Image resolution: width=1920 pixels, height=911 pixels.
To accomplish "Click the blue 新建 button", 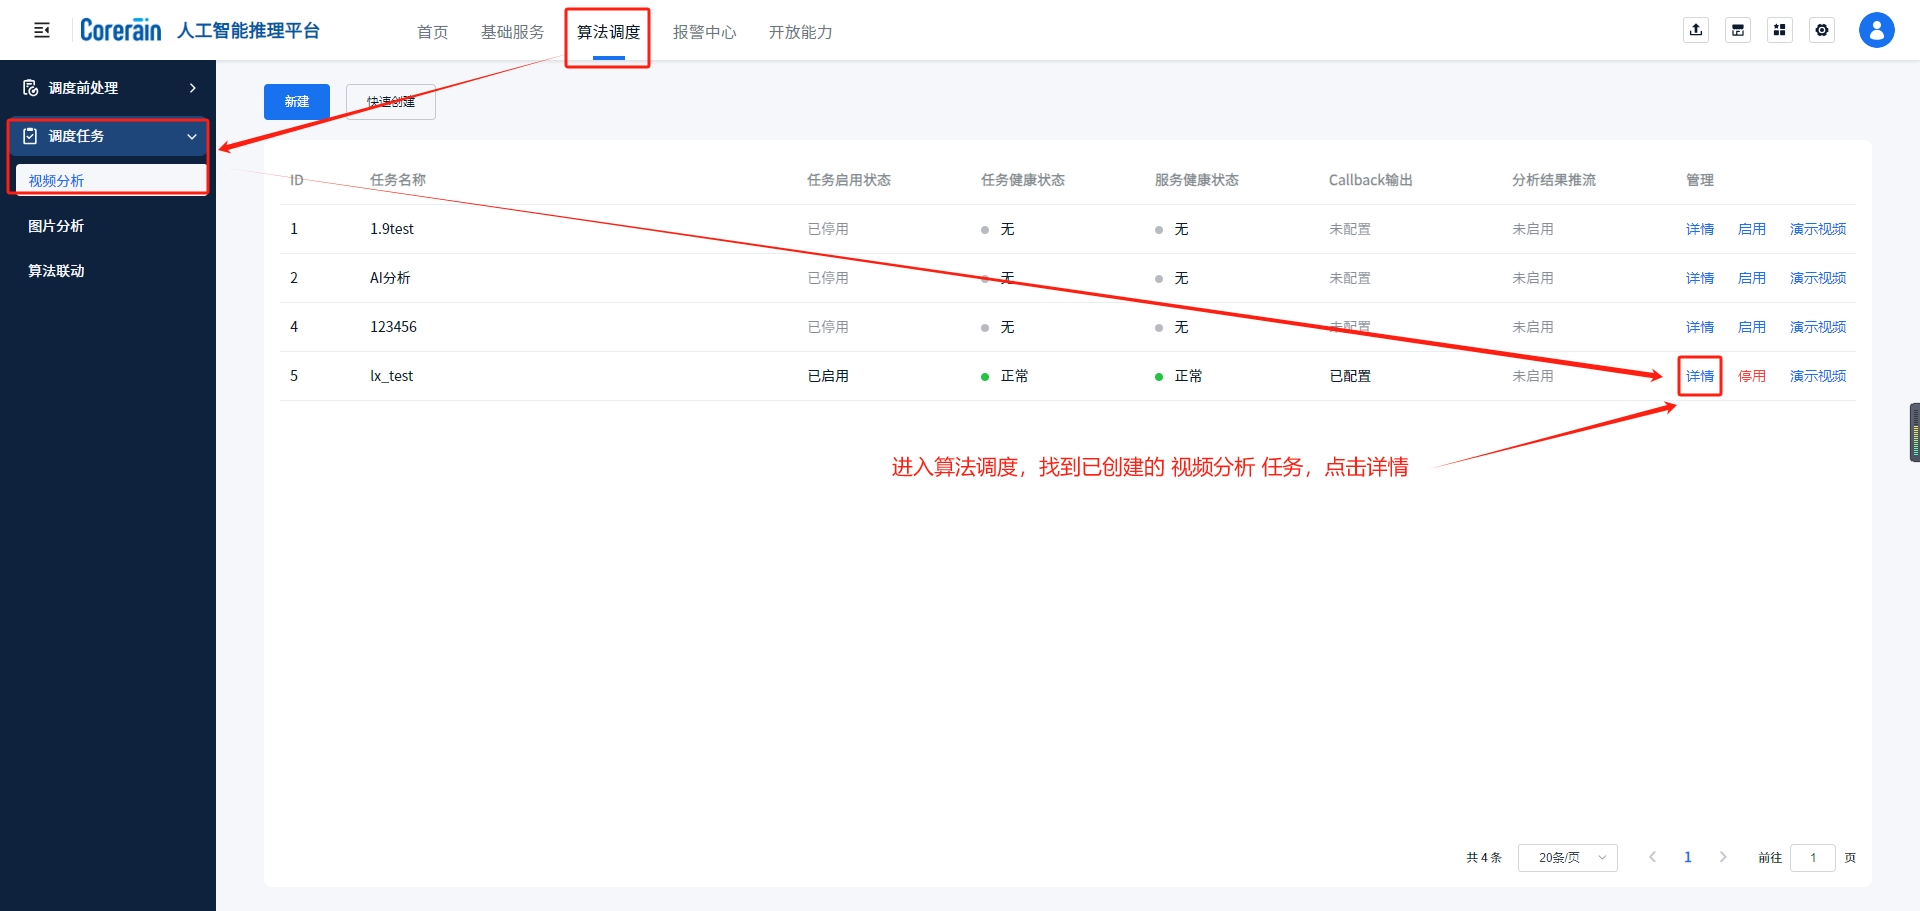I will point(296,102).
